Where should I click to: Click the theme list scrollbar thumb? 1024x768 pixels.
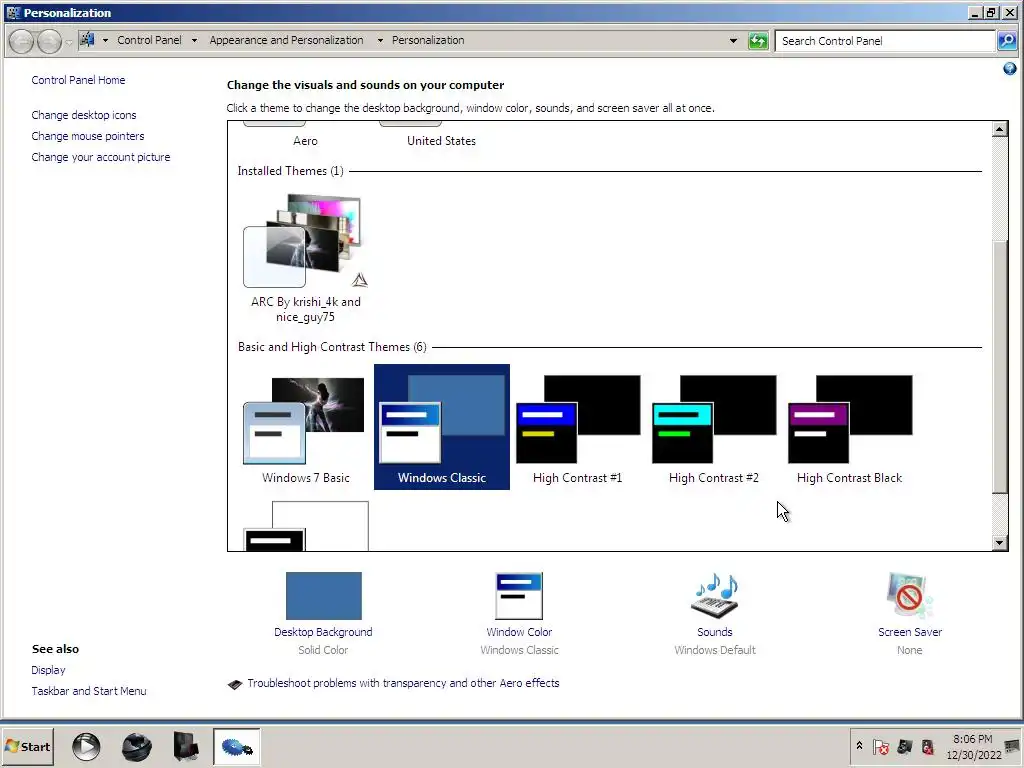click(999, 367)
